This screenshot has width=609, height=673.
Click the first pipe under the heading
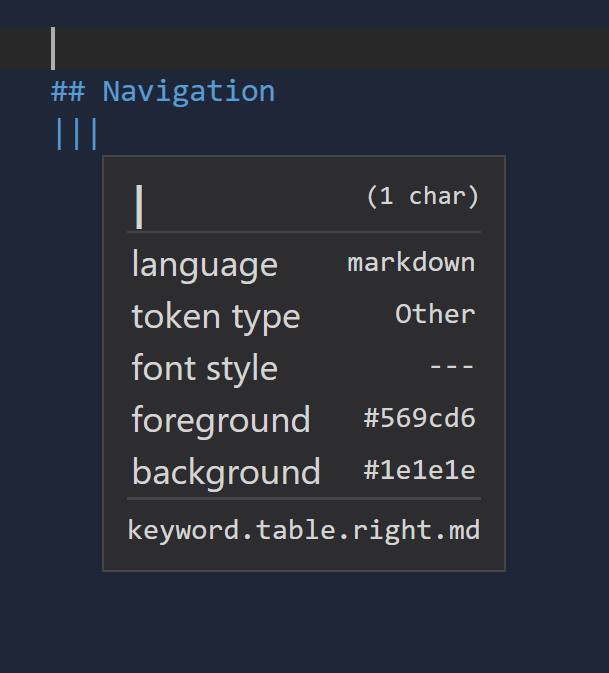[x=59, y=134]
